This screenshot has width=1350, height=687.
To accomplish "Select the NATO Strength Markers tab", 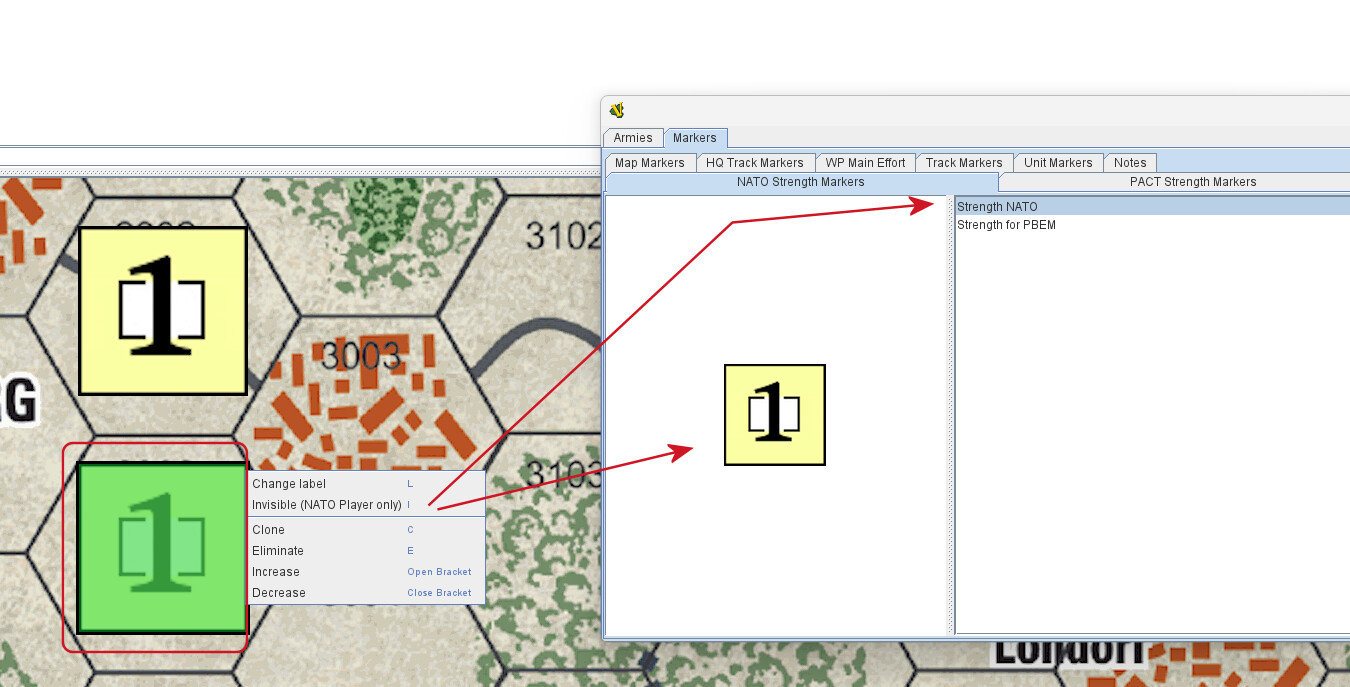I will (801, 182).
